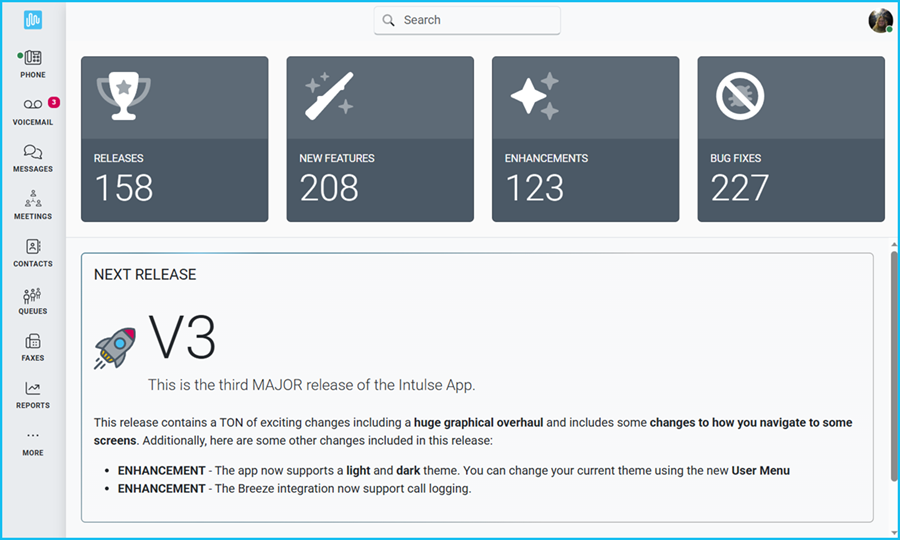Open the Faxes section
The height and width of the screenshot is (540, 900).
pyautogui.click(x=33, y=346)
